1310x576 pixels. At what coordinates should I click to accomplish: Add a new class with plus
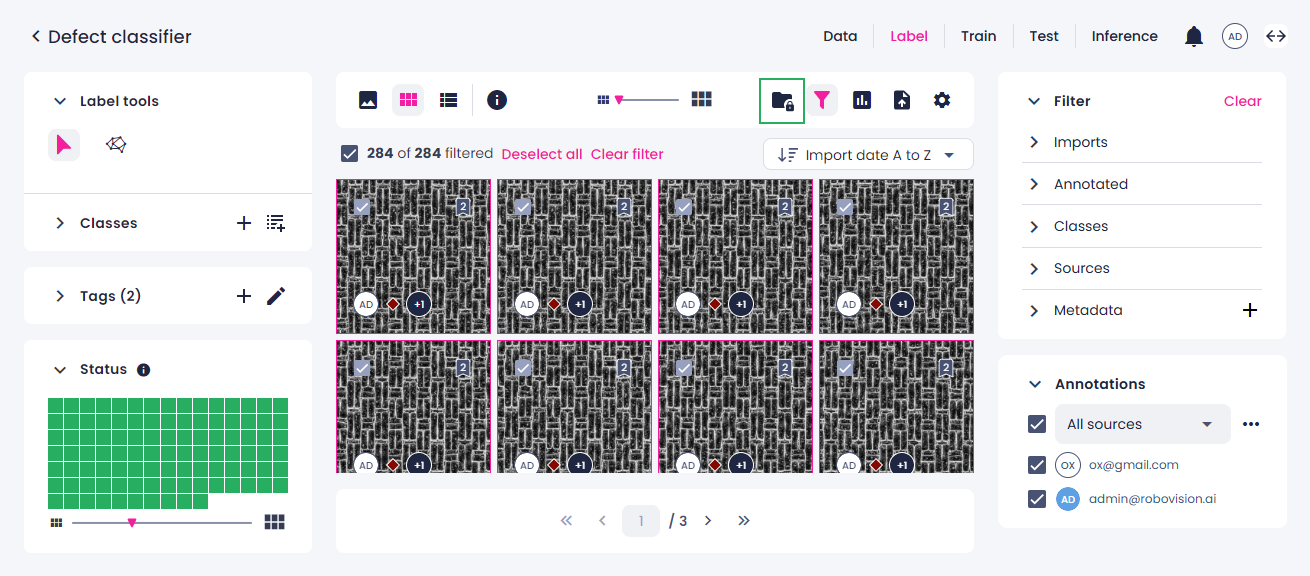[x=244, y=223]
